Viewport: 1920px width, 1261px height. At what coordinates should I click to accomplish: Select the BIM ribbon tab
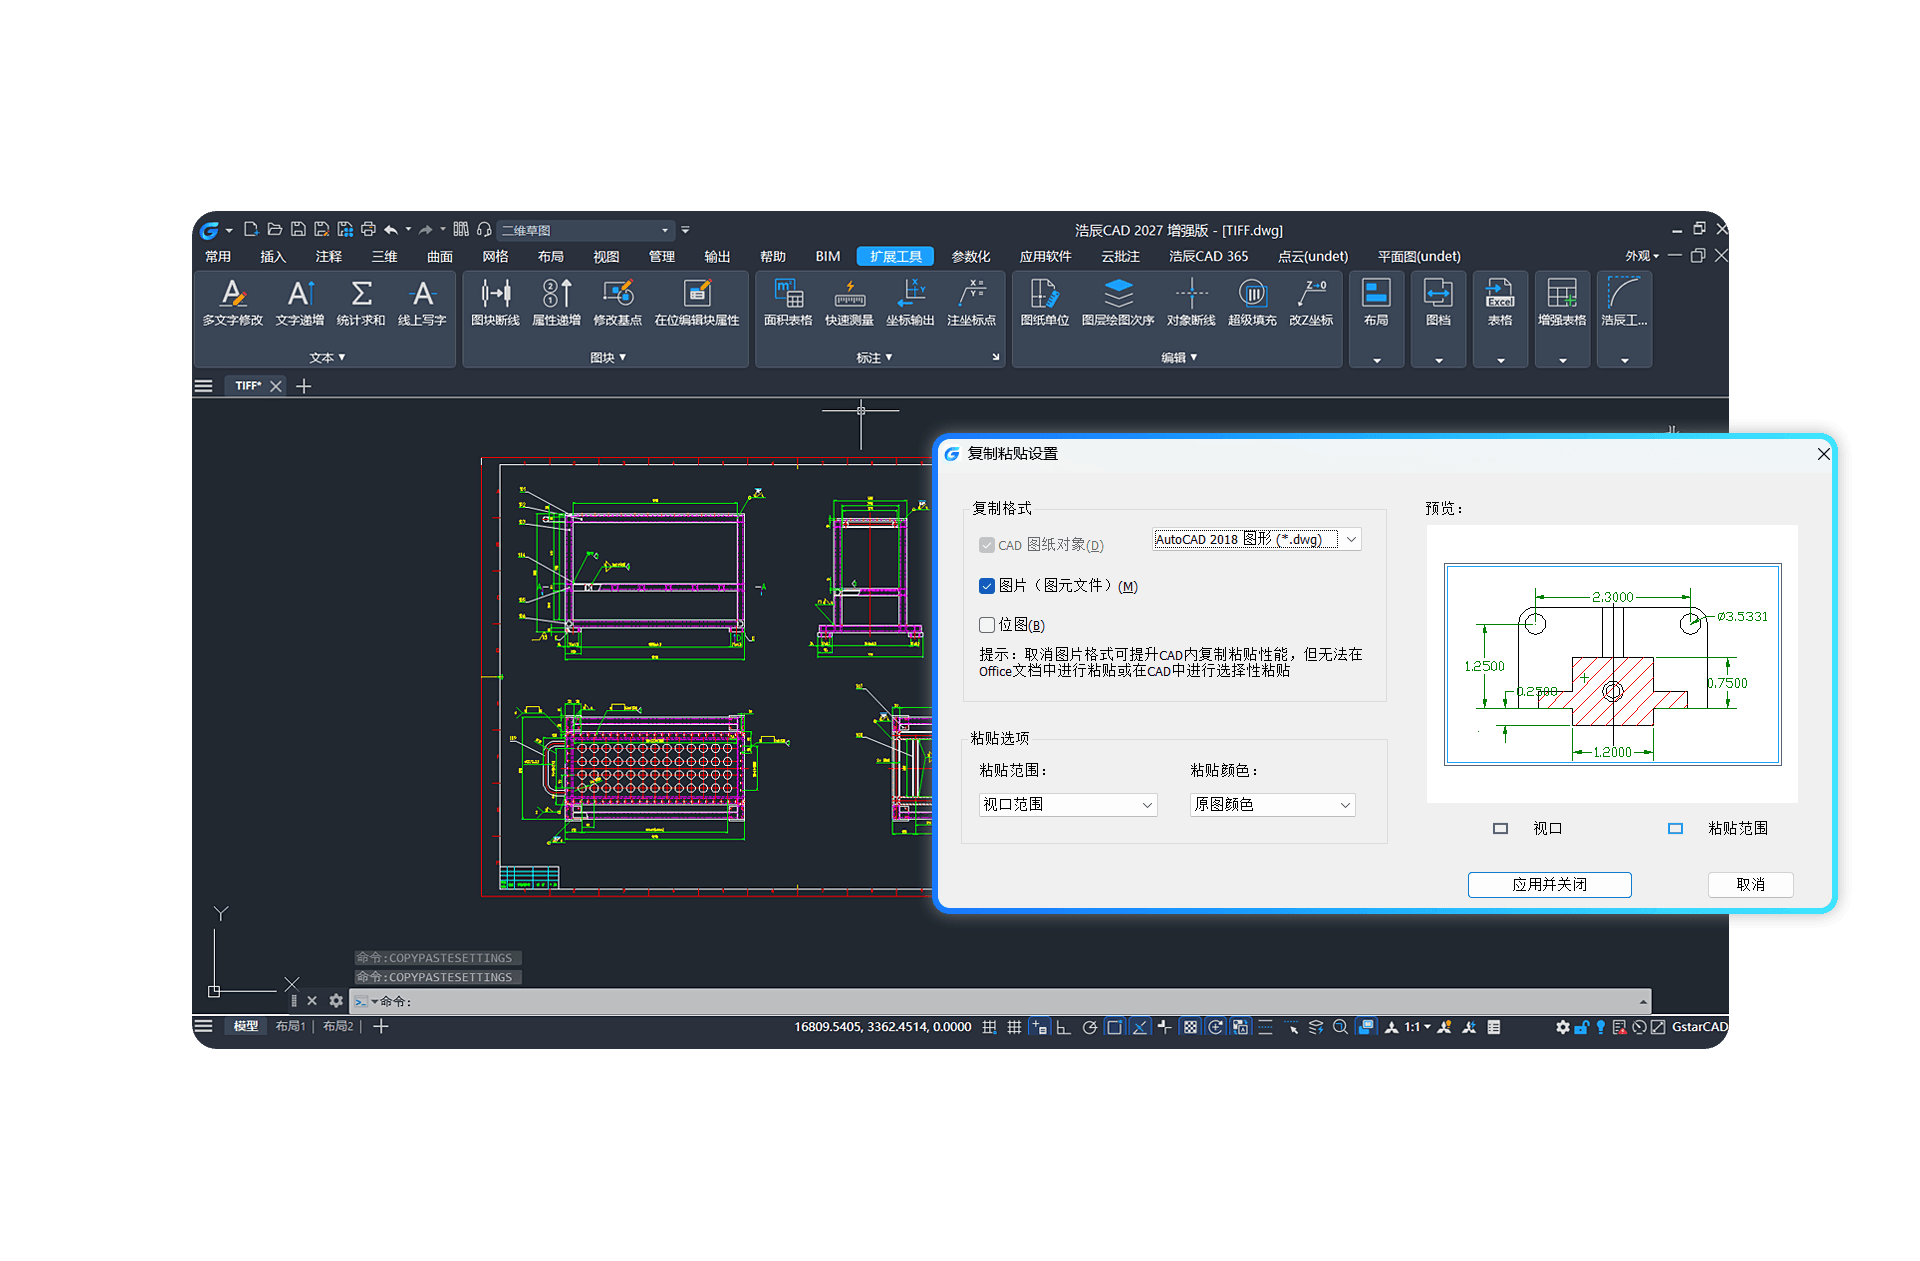coord(828,257)
